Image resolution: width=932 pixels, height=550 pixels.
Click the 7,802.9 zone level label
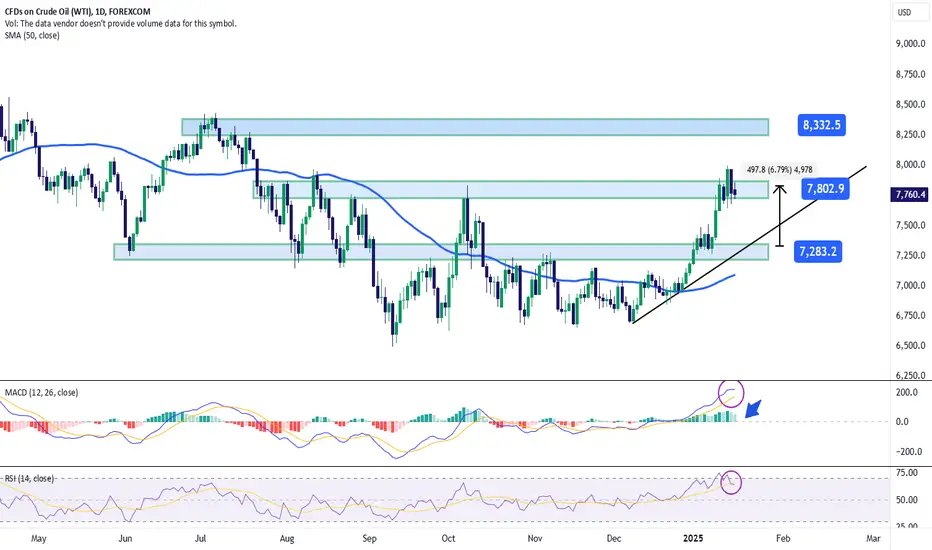click(825, 188)
